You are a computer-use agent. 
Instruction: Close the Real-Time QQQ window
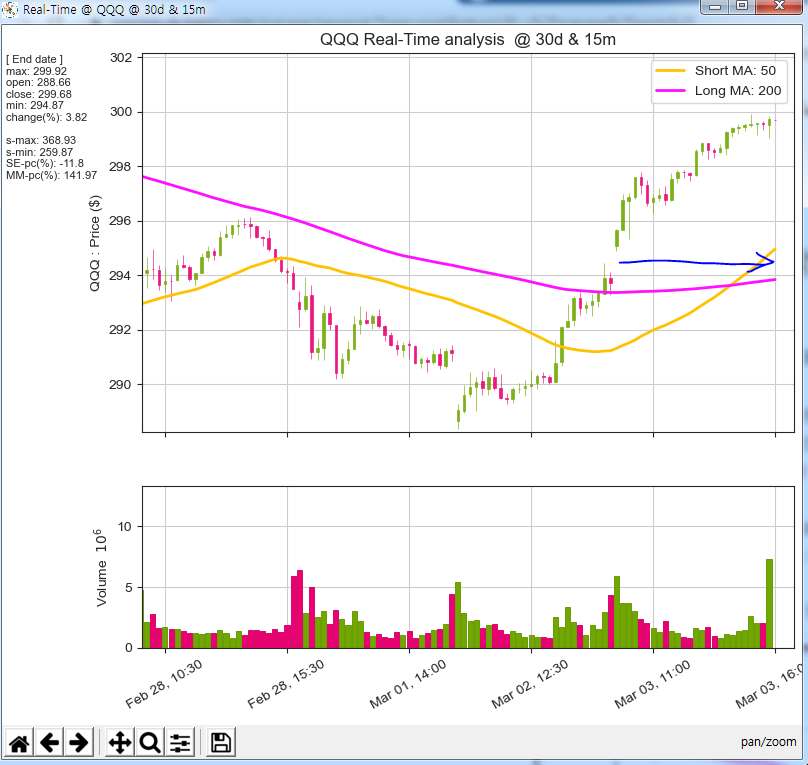coord(780,7)
